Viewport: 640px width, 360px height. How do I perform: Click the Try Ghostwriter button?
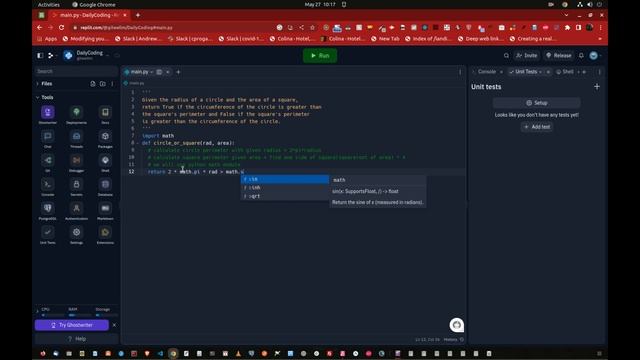tap(72, 325)
